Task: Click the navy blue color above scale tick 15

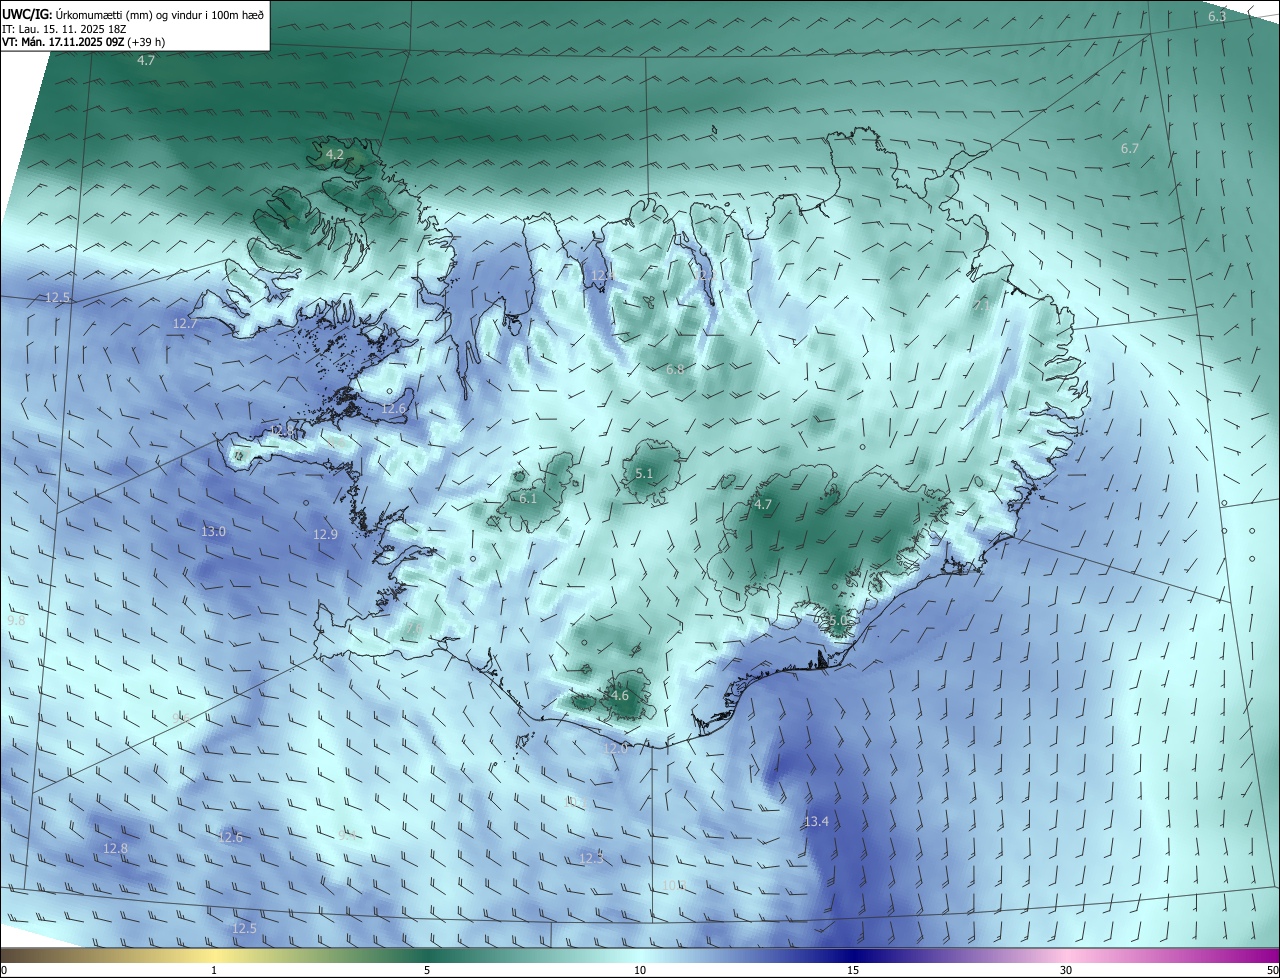Action: pos(853,955)
